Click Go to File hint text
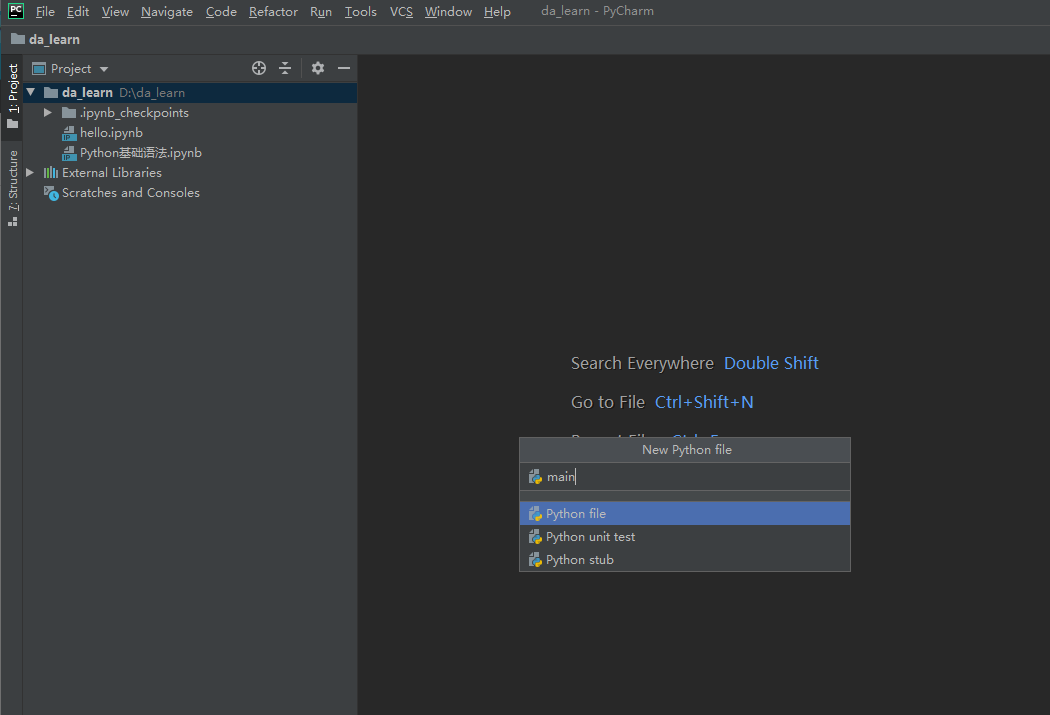 point(607,402)
